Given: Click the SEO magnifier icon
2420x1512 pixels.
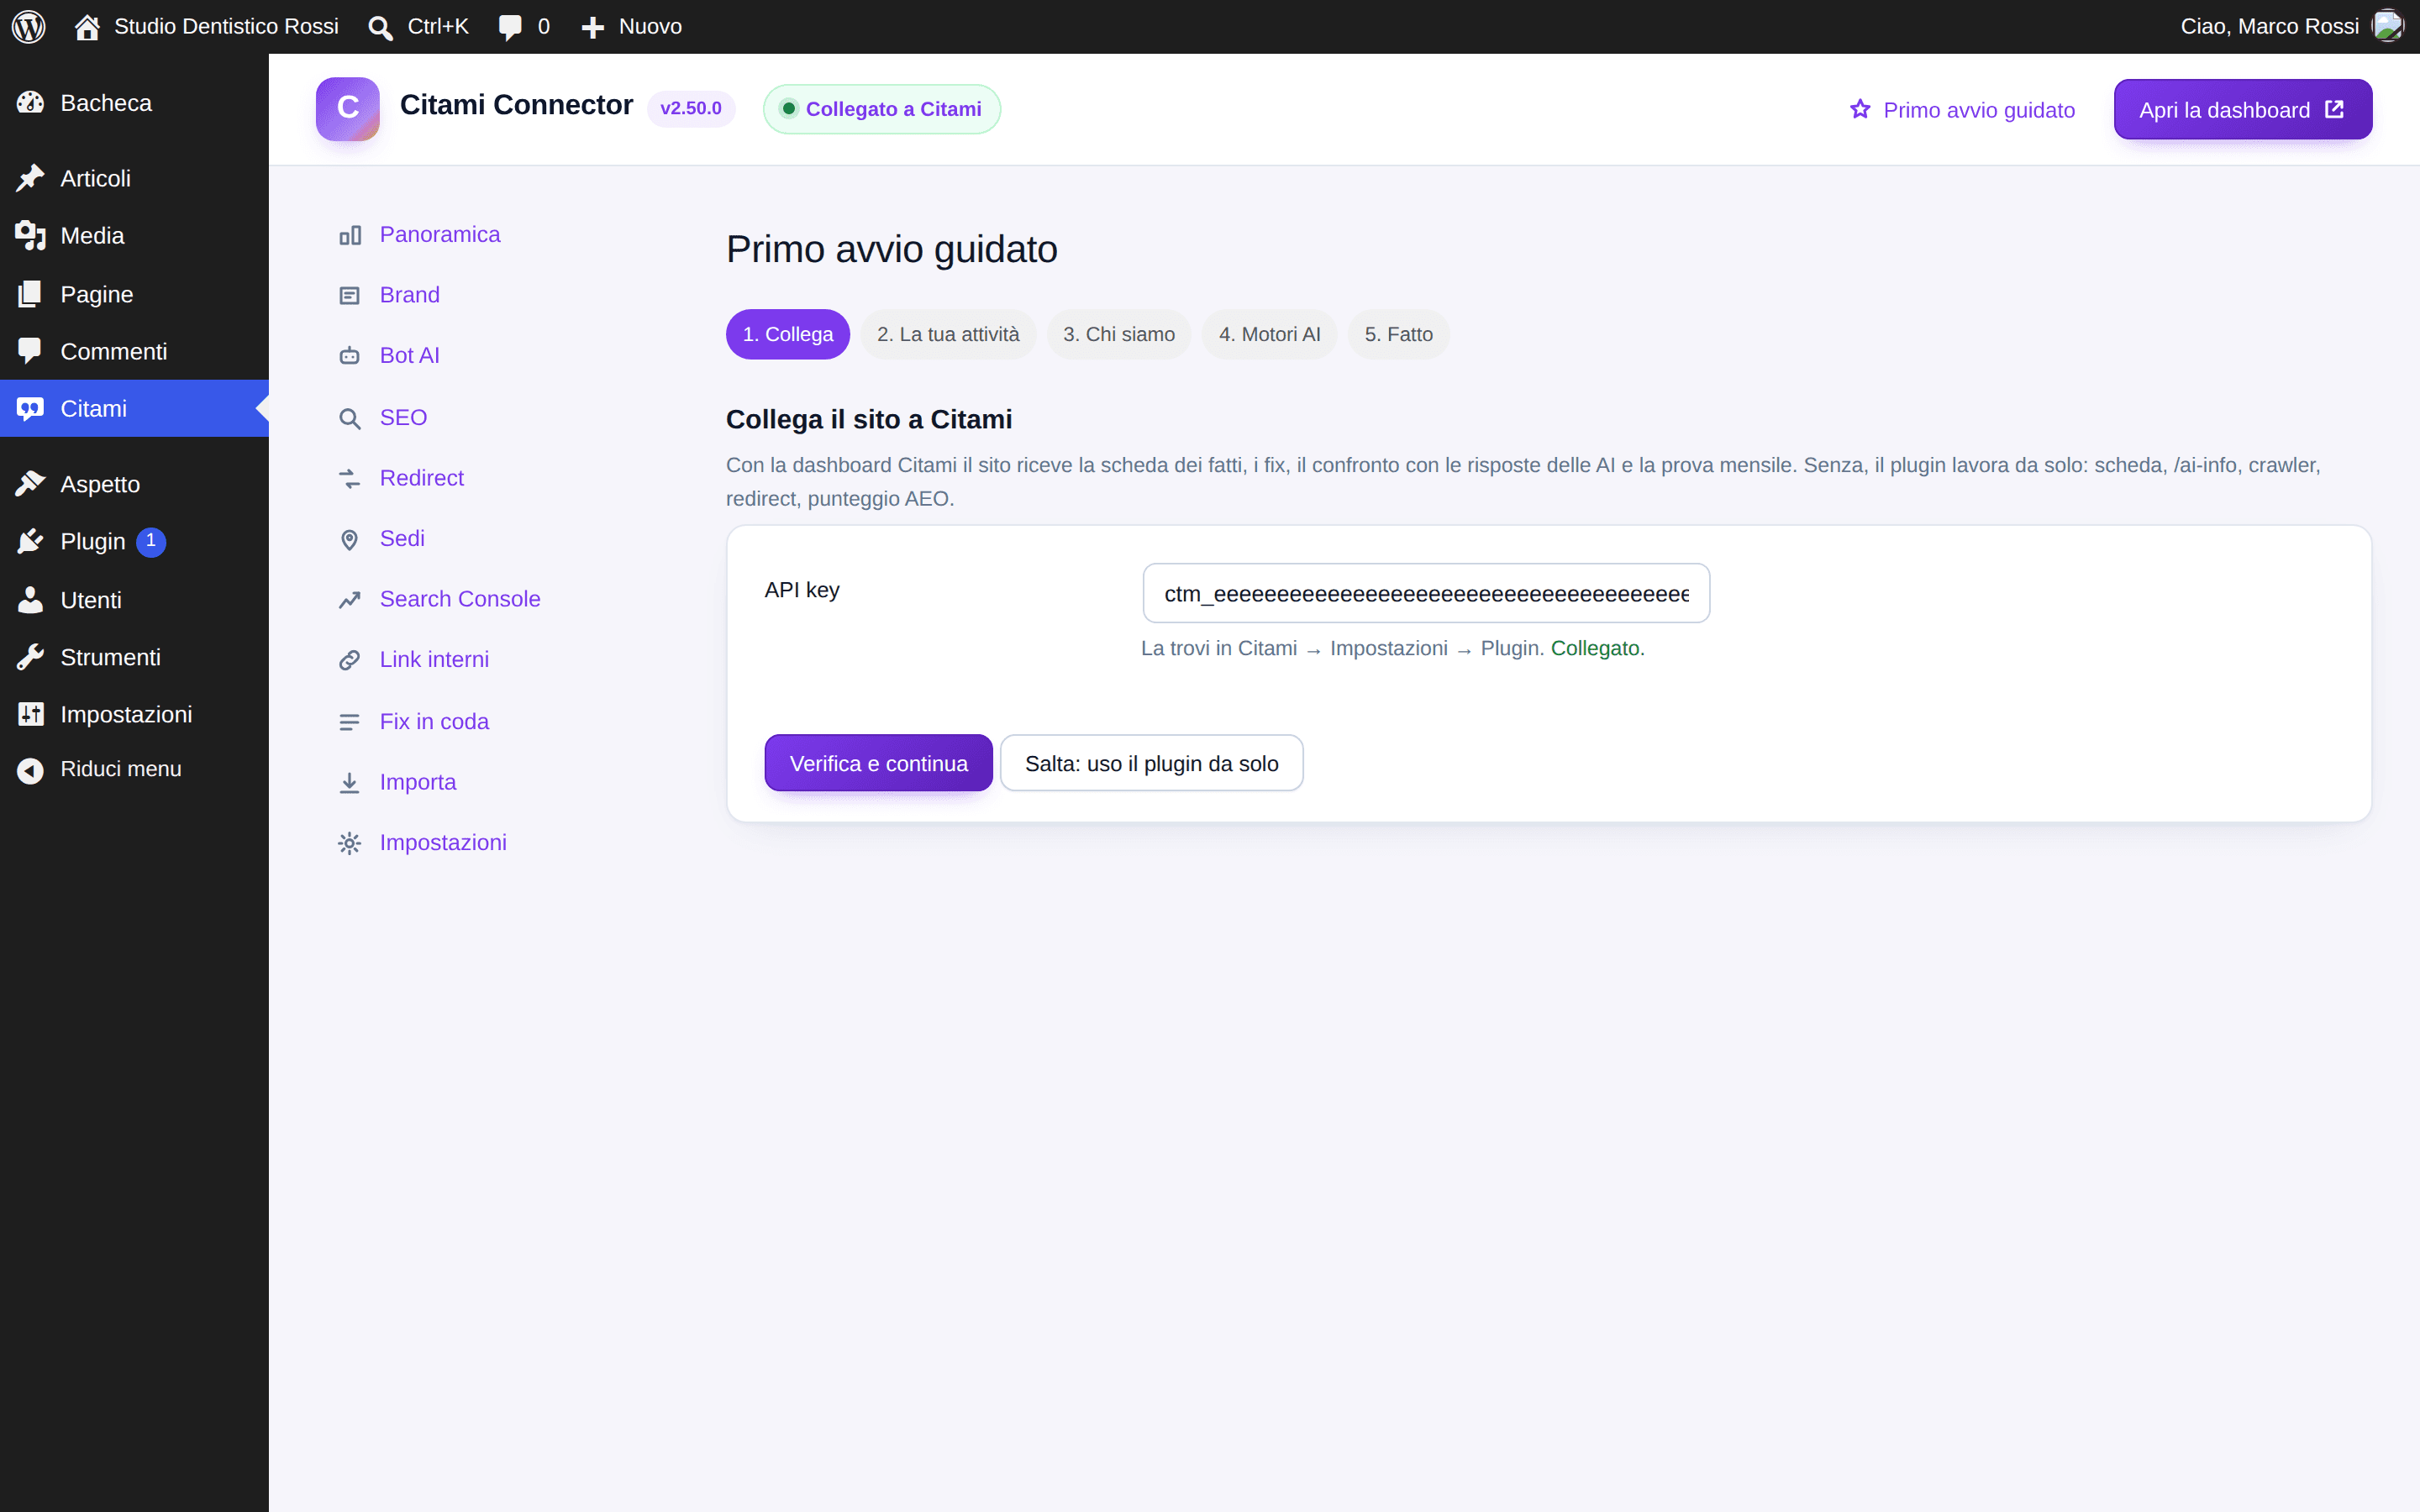Looking at the screenshot, I should tap(349, 418).
